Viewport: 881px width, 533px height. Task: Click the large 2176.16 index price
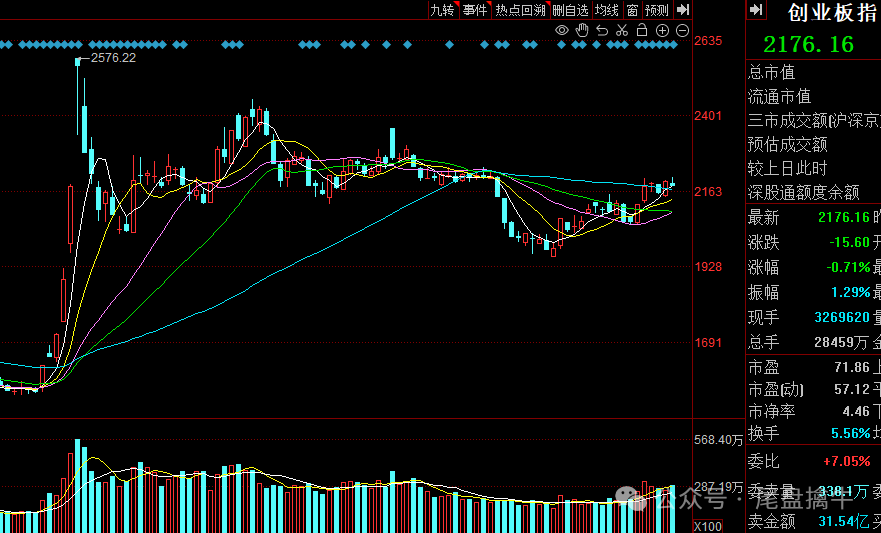[x=809, y=44]
